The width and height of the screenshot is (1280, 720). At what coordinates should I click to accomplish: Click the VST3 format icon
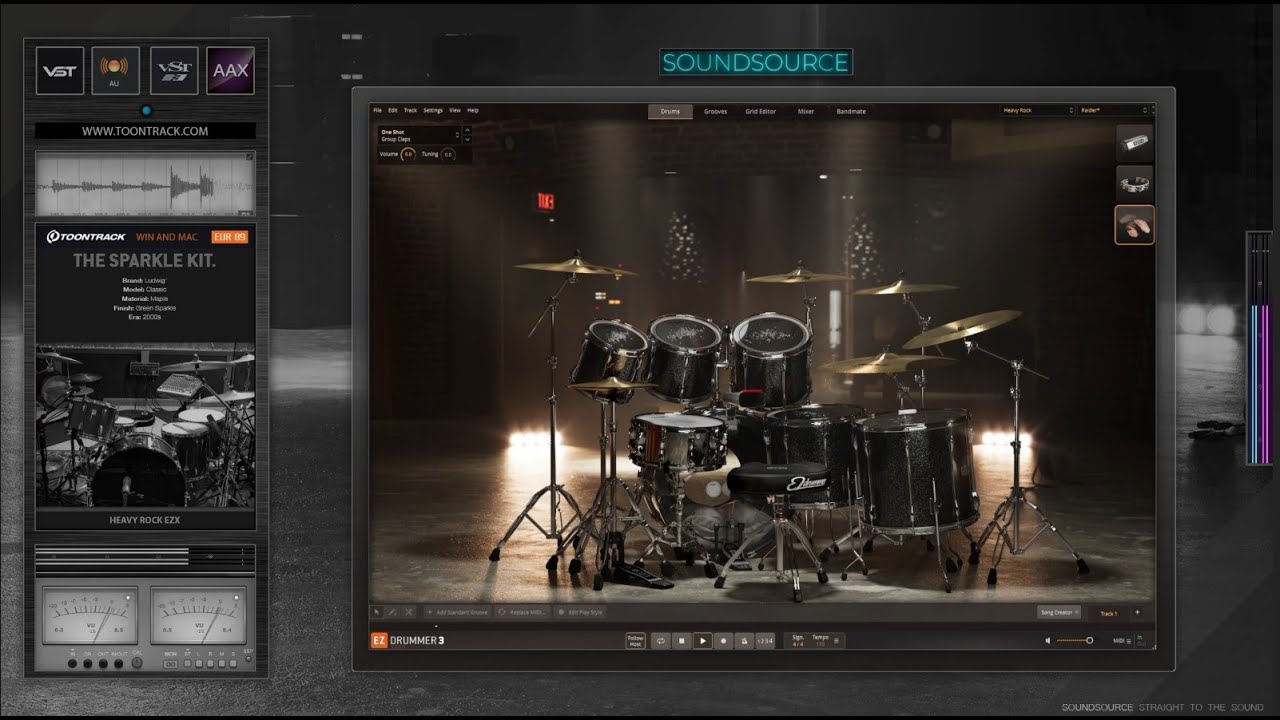(174, 71)
